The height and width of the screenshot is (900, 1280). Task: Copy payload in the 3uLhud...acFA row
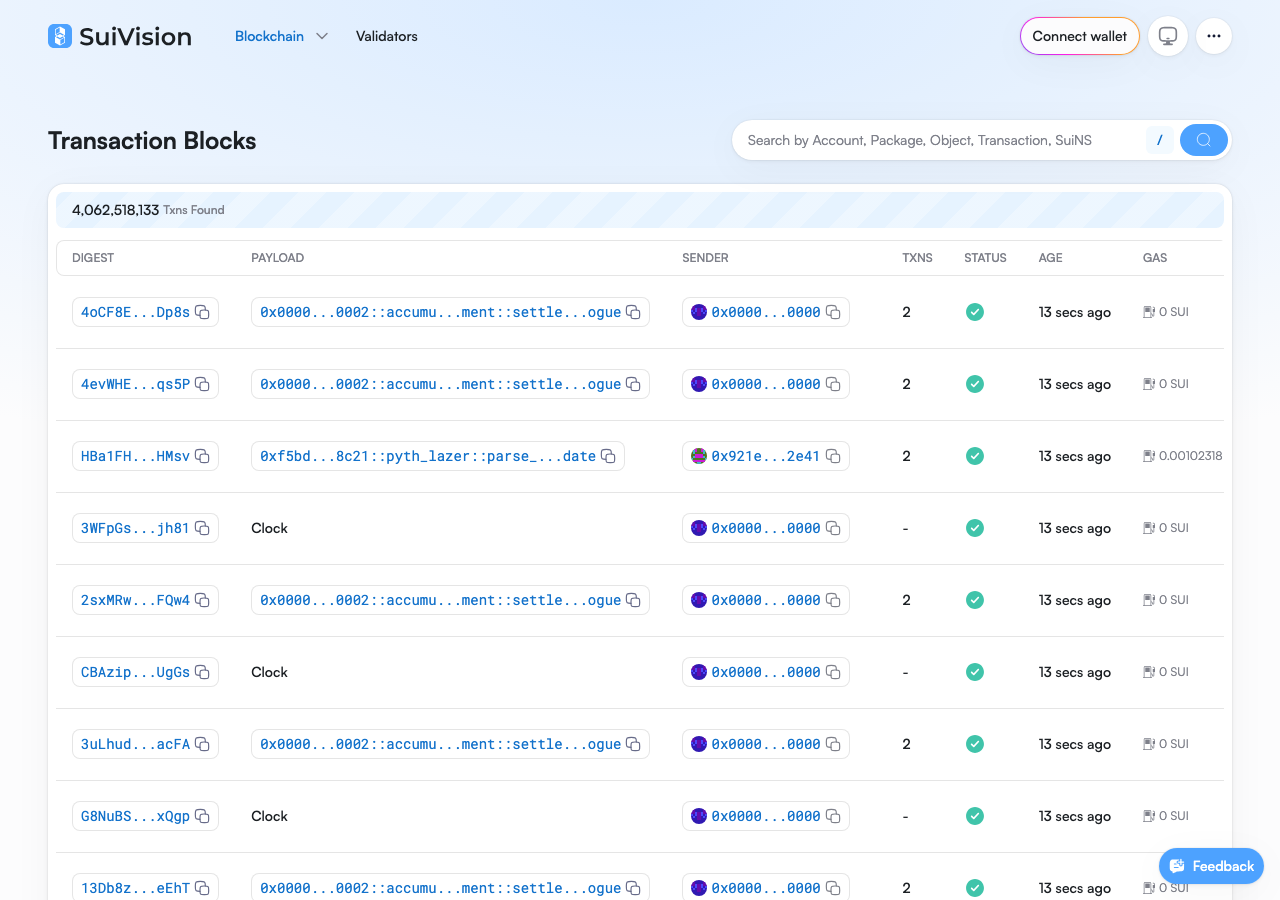click(633, 744)
